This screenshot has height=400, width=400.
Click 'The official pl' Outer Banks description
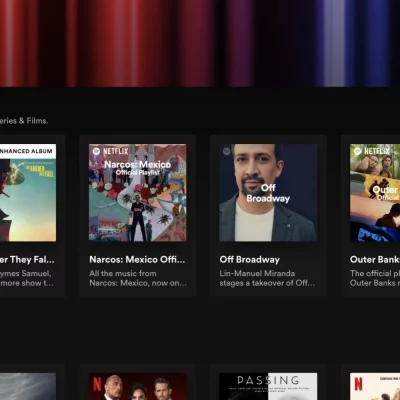(375, 278)
